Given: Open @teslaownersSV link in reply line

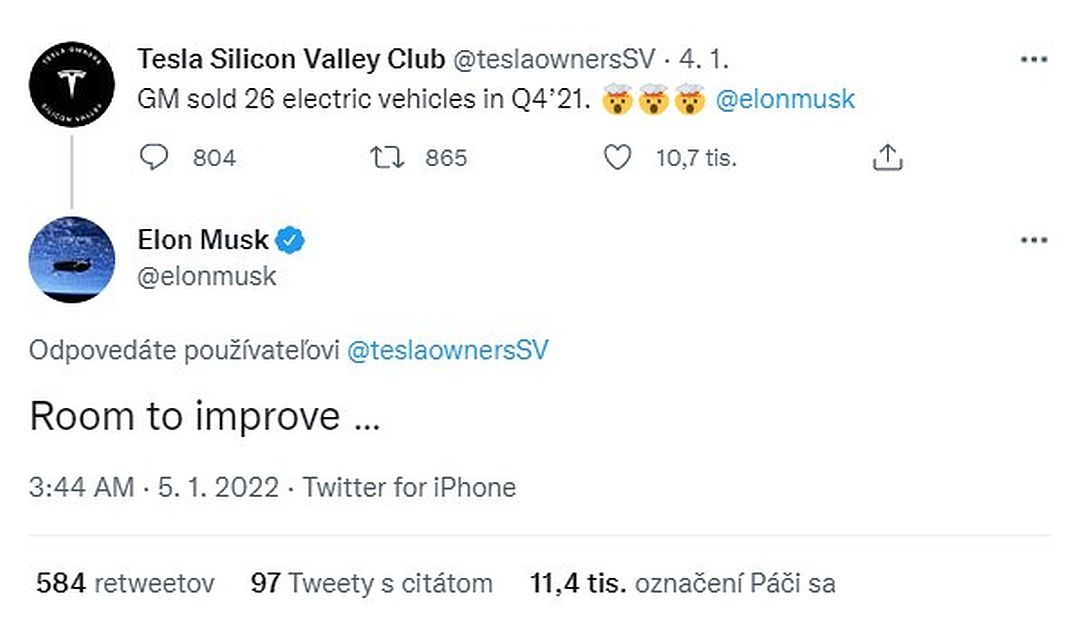Looking at the screenshot, I should (x=448, y=350).
